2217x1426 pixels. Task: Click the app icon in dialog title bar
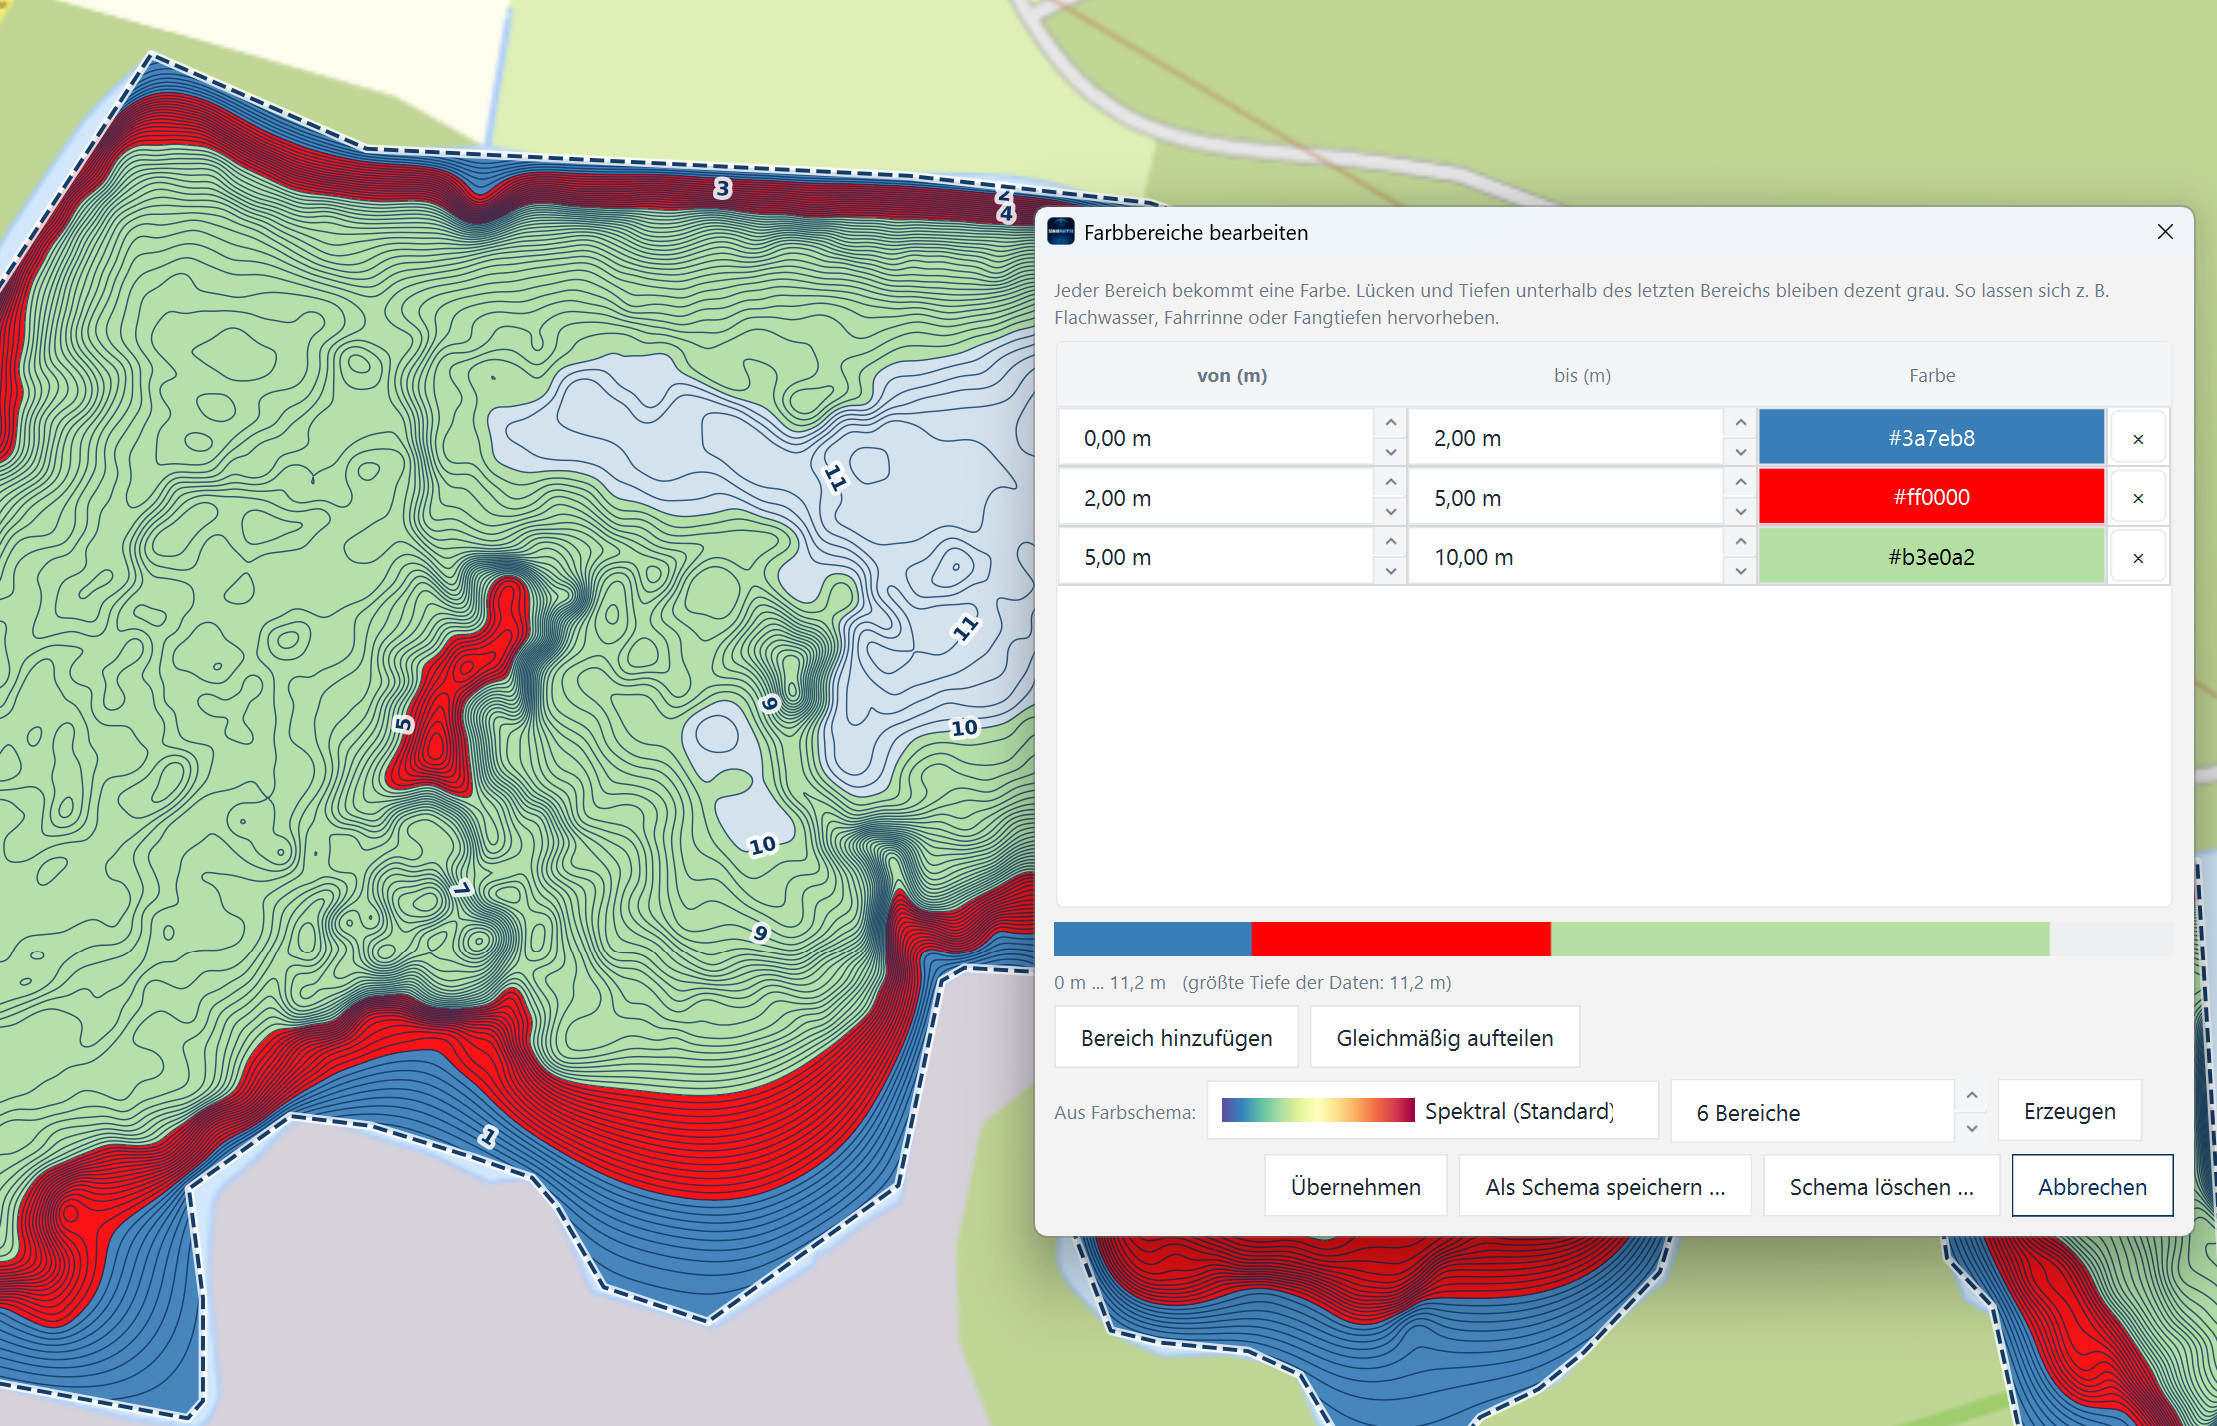pos(1060,232)
